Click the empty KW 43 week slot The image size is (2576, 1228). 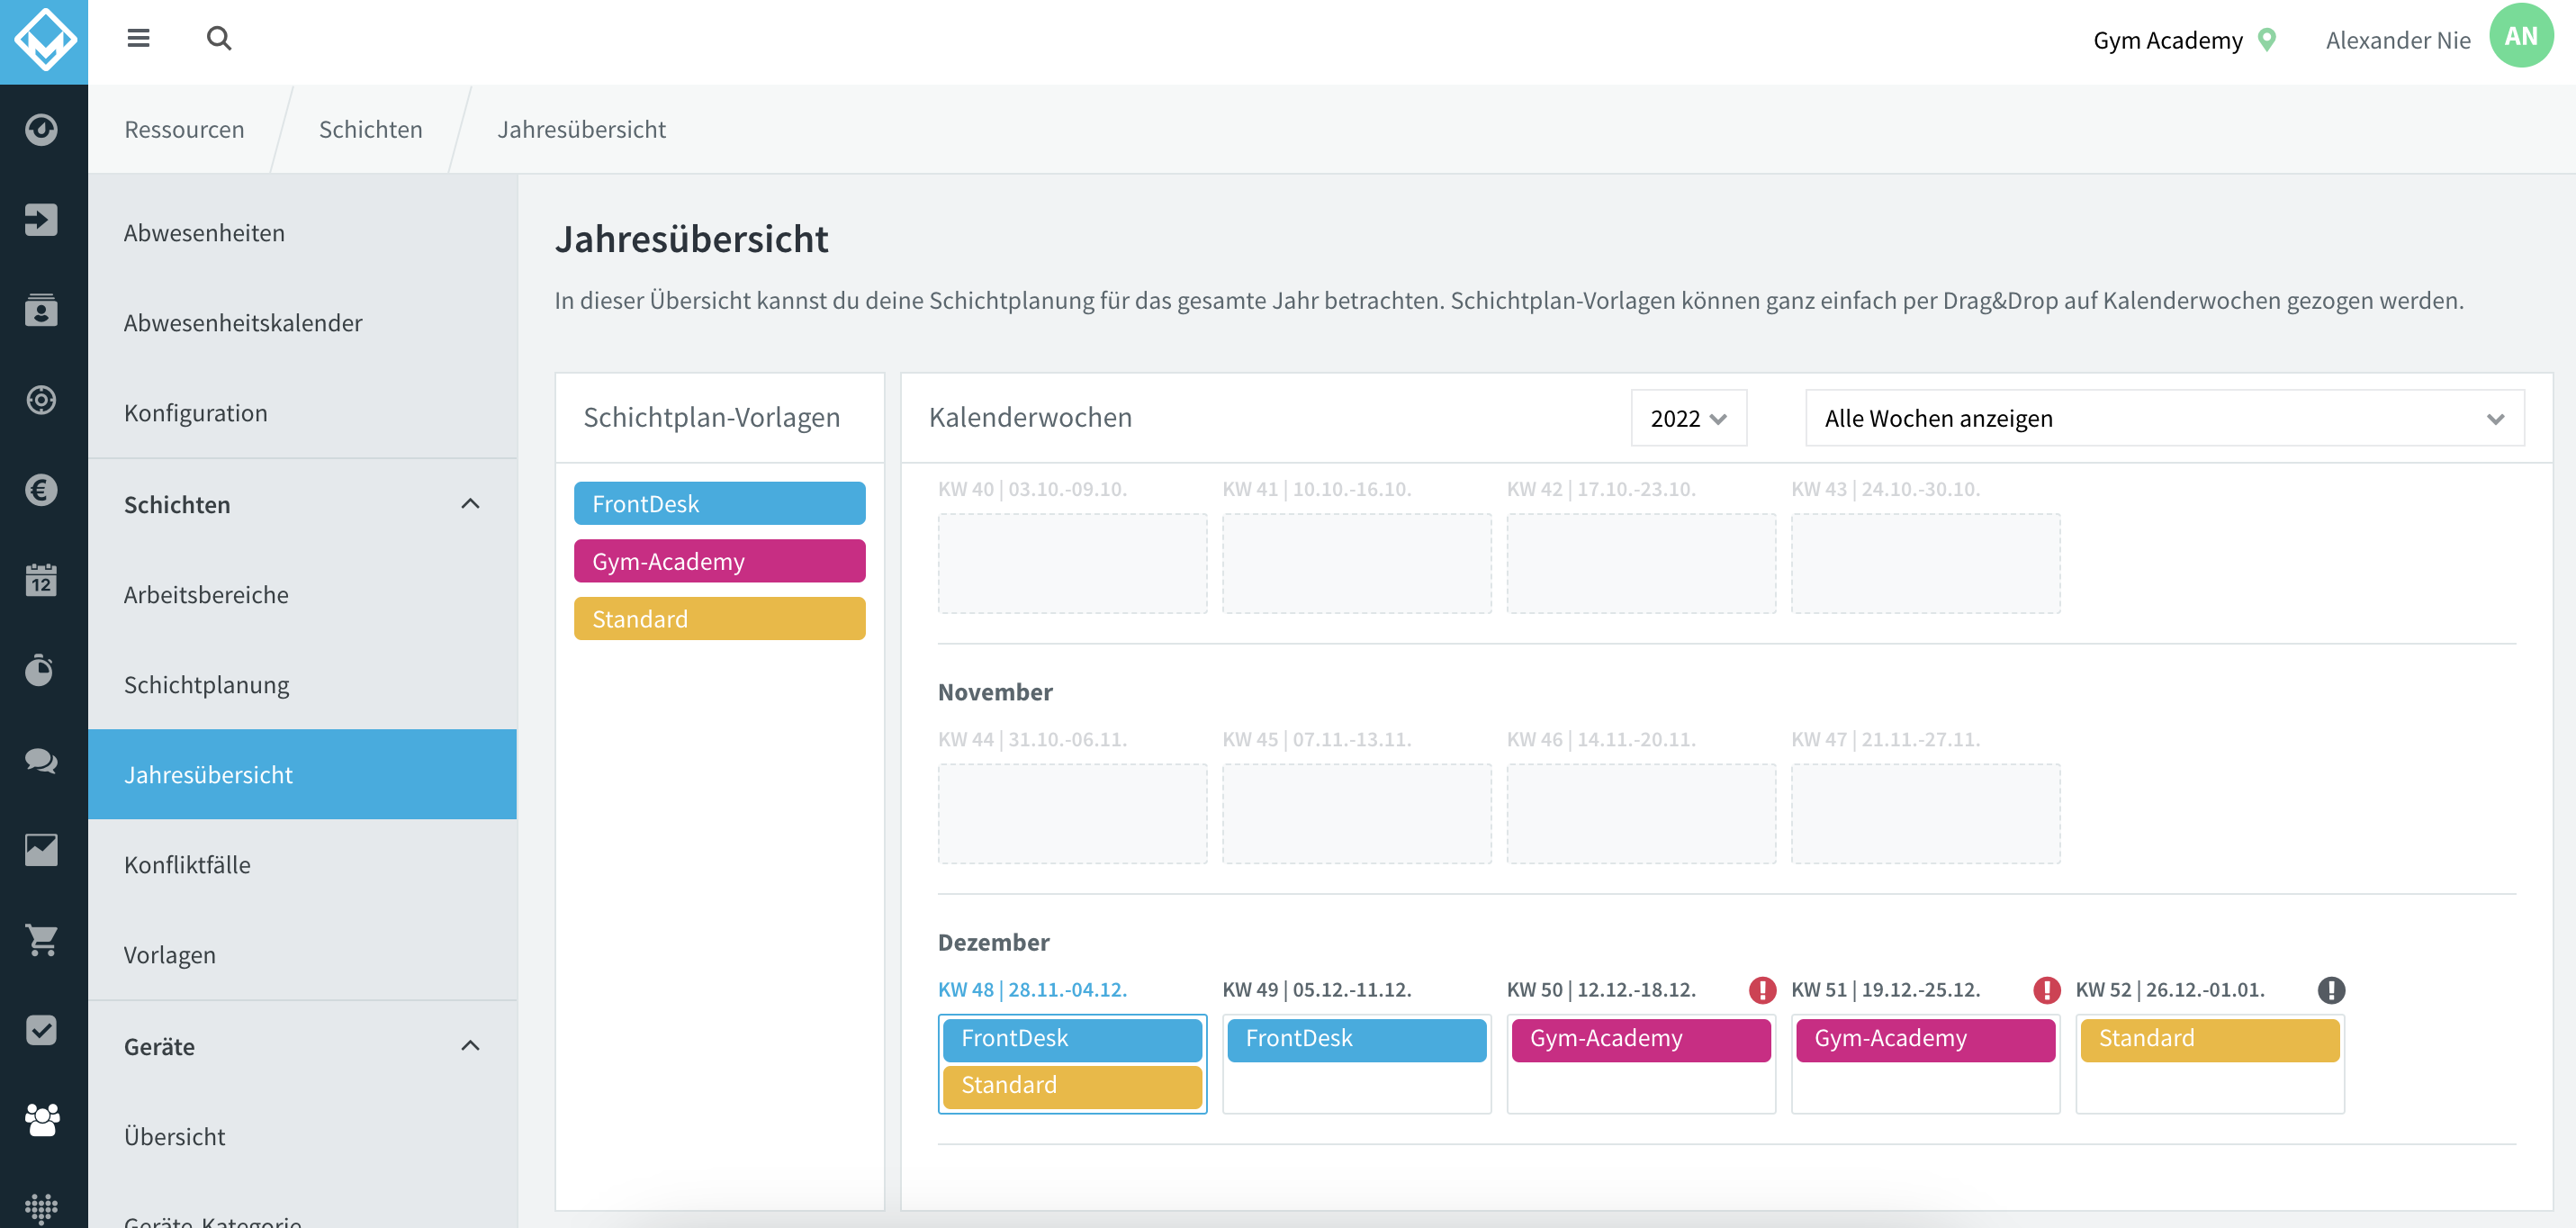point(1926,564)
